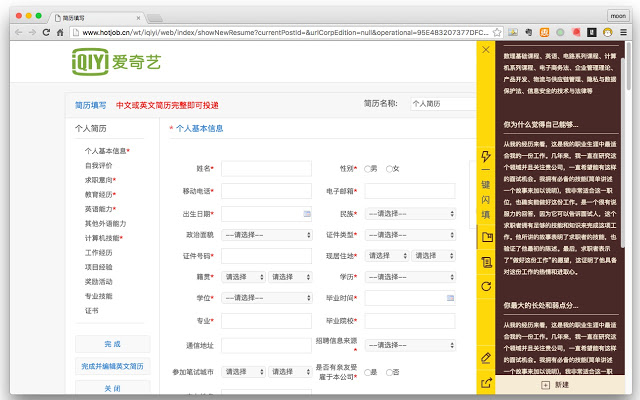The width and height of the screenshot is (640, 400).
Task: Open calendar picker for 毕业时间
Action: coord(450,298)
